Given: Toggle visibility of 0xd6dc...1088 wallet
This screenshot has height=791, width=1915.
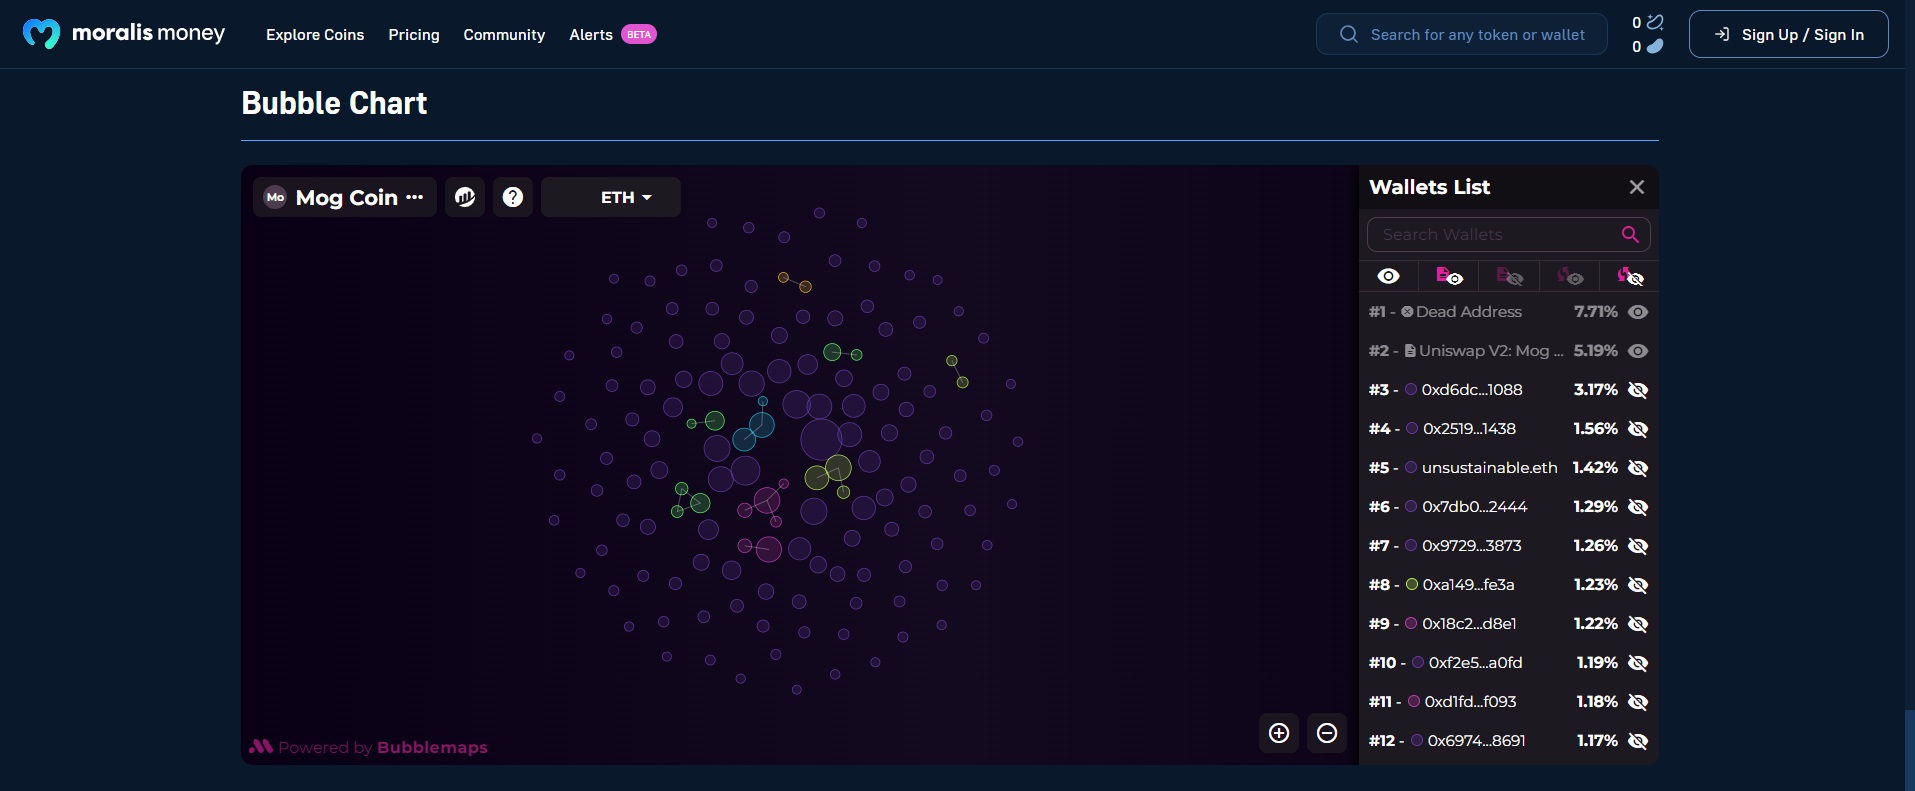Looking at the screenshot, I should click(x=1638, y=390).
